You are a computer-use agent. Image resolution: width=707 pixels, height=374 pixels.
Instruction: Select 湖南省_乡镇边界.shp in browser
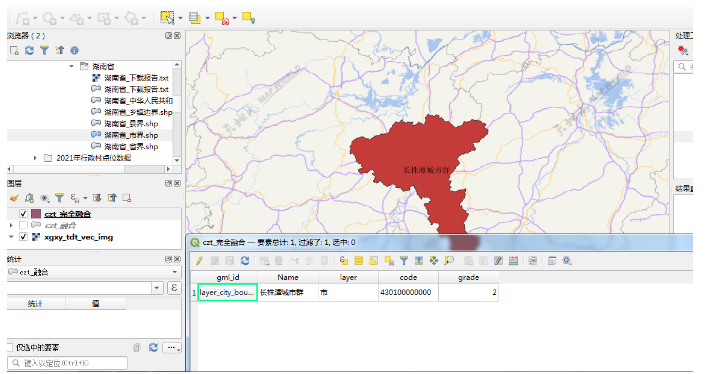point(138,112)
